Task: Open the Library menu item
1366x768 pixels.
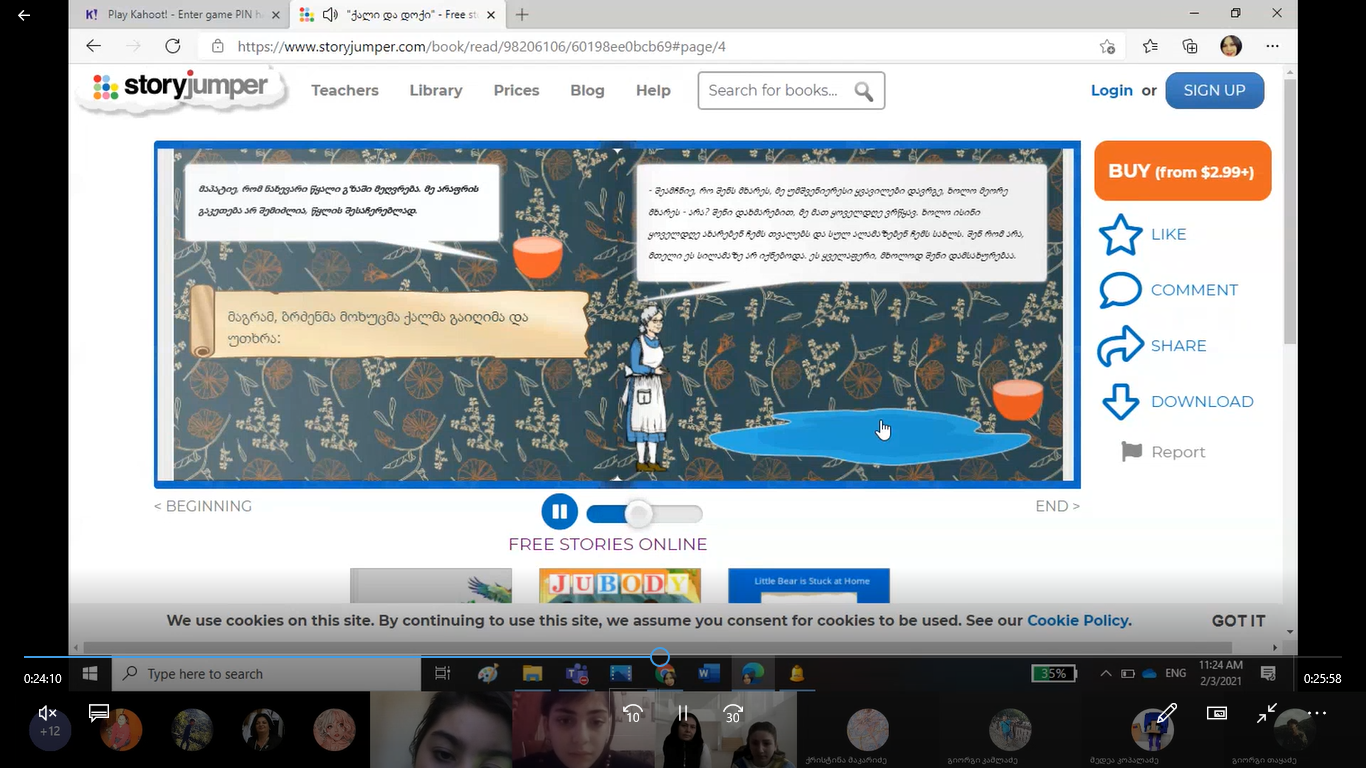Action: click(436, 90)
